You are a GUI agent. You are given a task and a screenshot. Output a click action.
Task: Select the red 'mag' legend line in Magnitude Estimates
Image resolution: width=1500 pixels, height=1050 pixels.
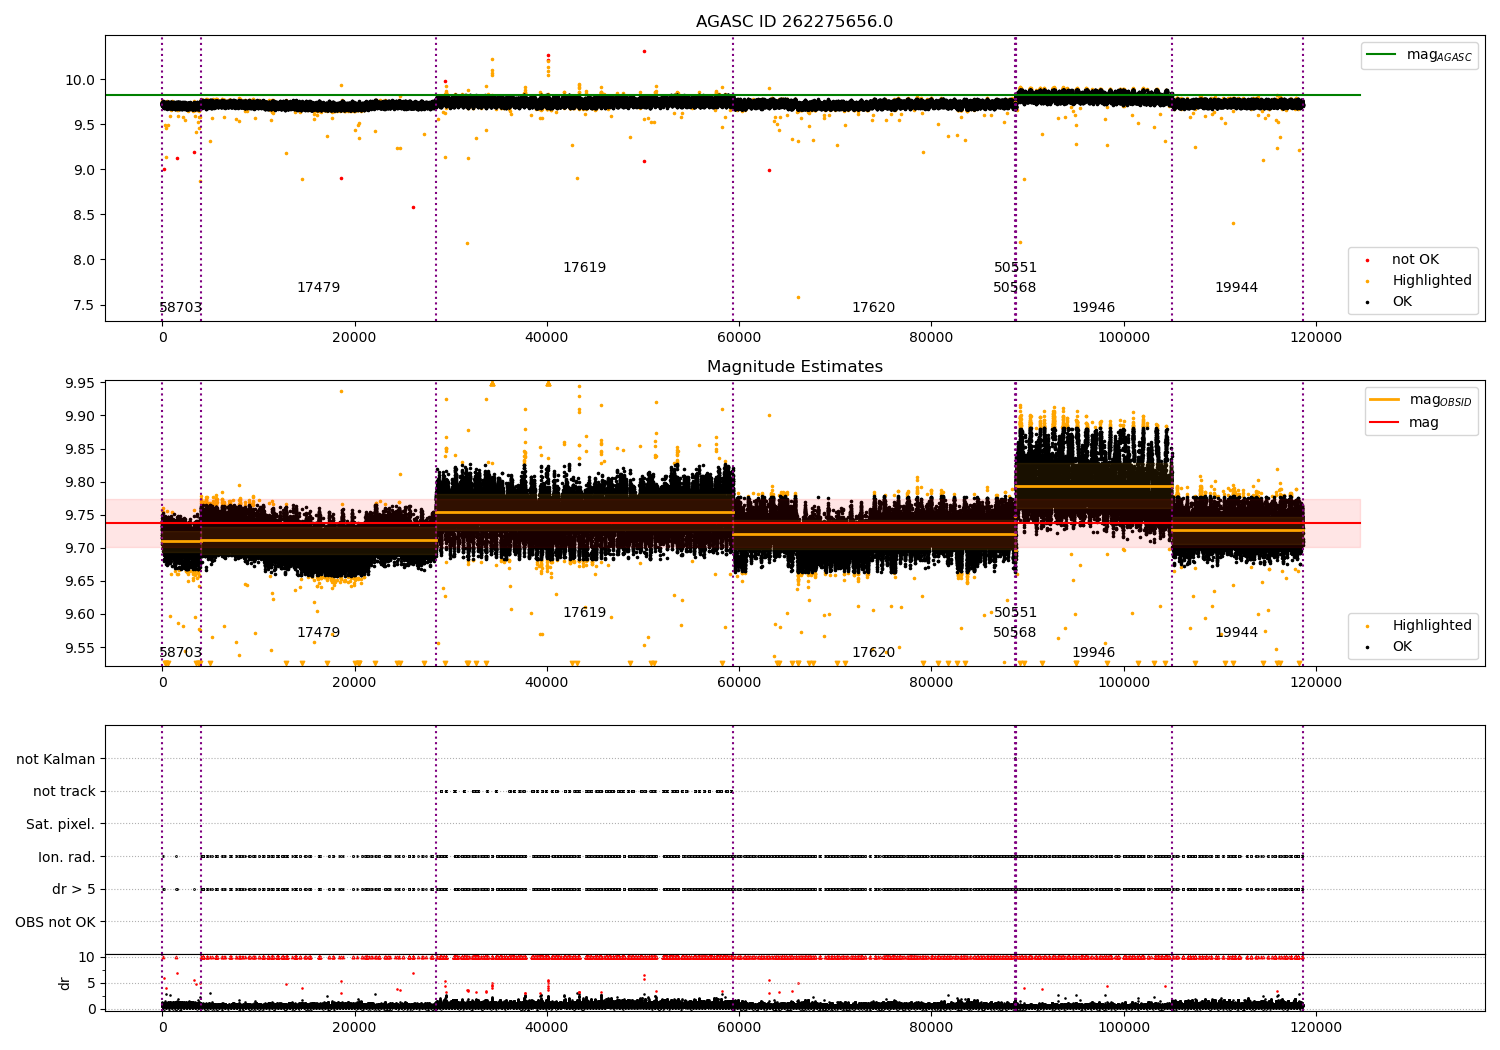click(x=1384, y=422)
